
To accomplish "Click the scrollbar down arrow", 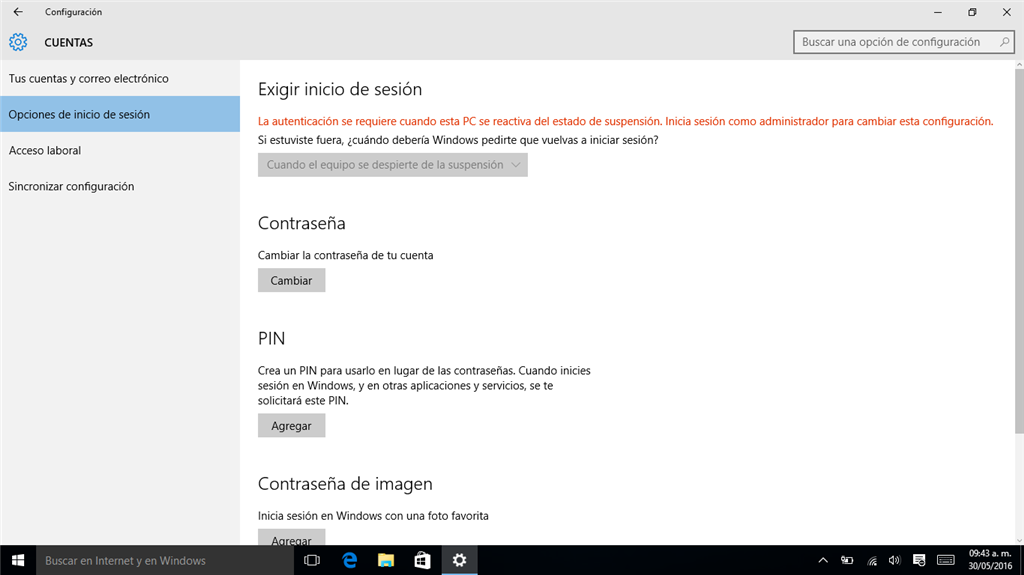I will [1019, 540].
